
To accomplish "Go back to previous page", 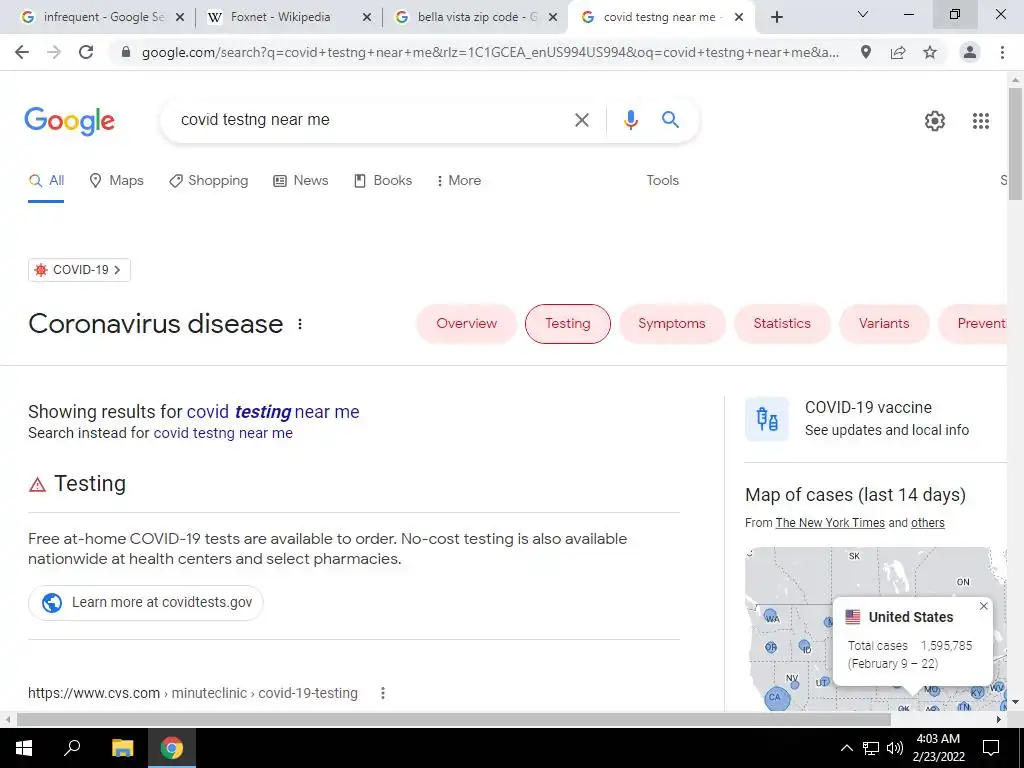I will point(22,52).
